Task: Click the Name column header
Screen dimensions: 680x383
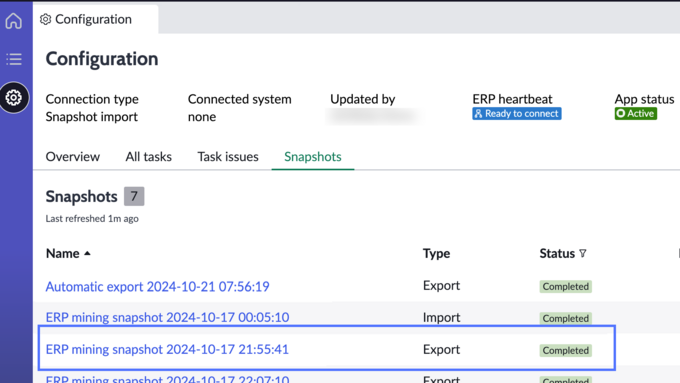Action: (x=62, y=253)
